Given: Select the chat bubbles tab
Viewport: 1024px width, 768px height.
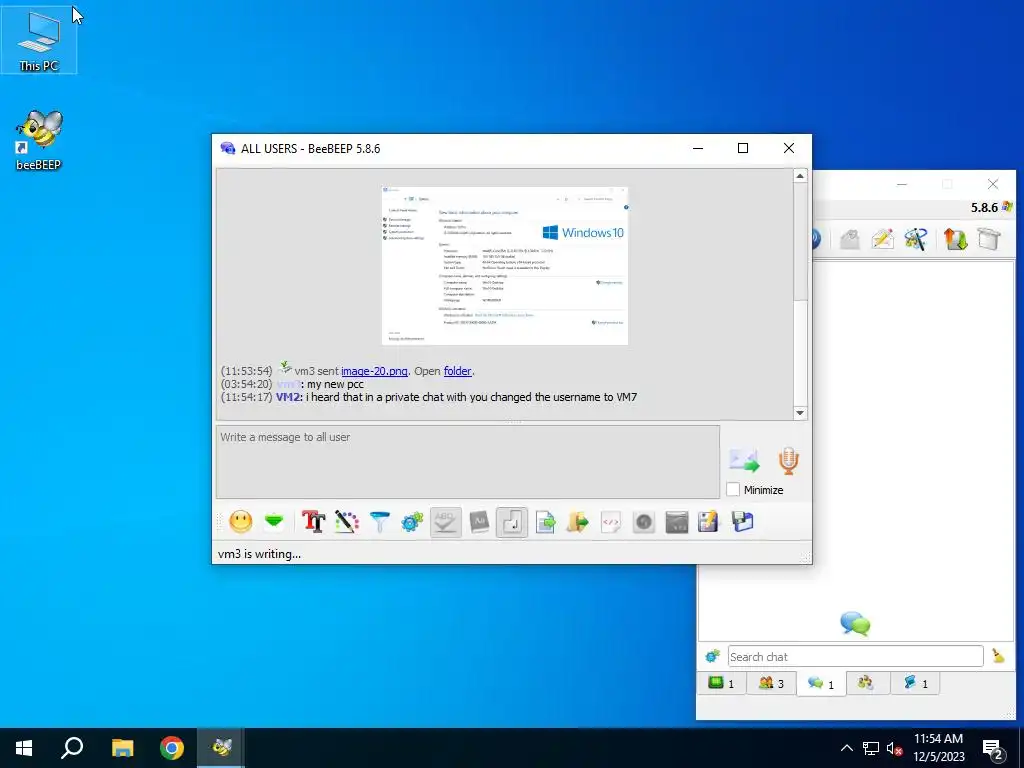Looking at the screenshot, I should 821,684.
